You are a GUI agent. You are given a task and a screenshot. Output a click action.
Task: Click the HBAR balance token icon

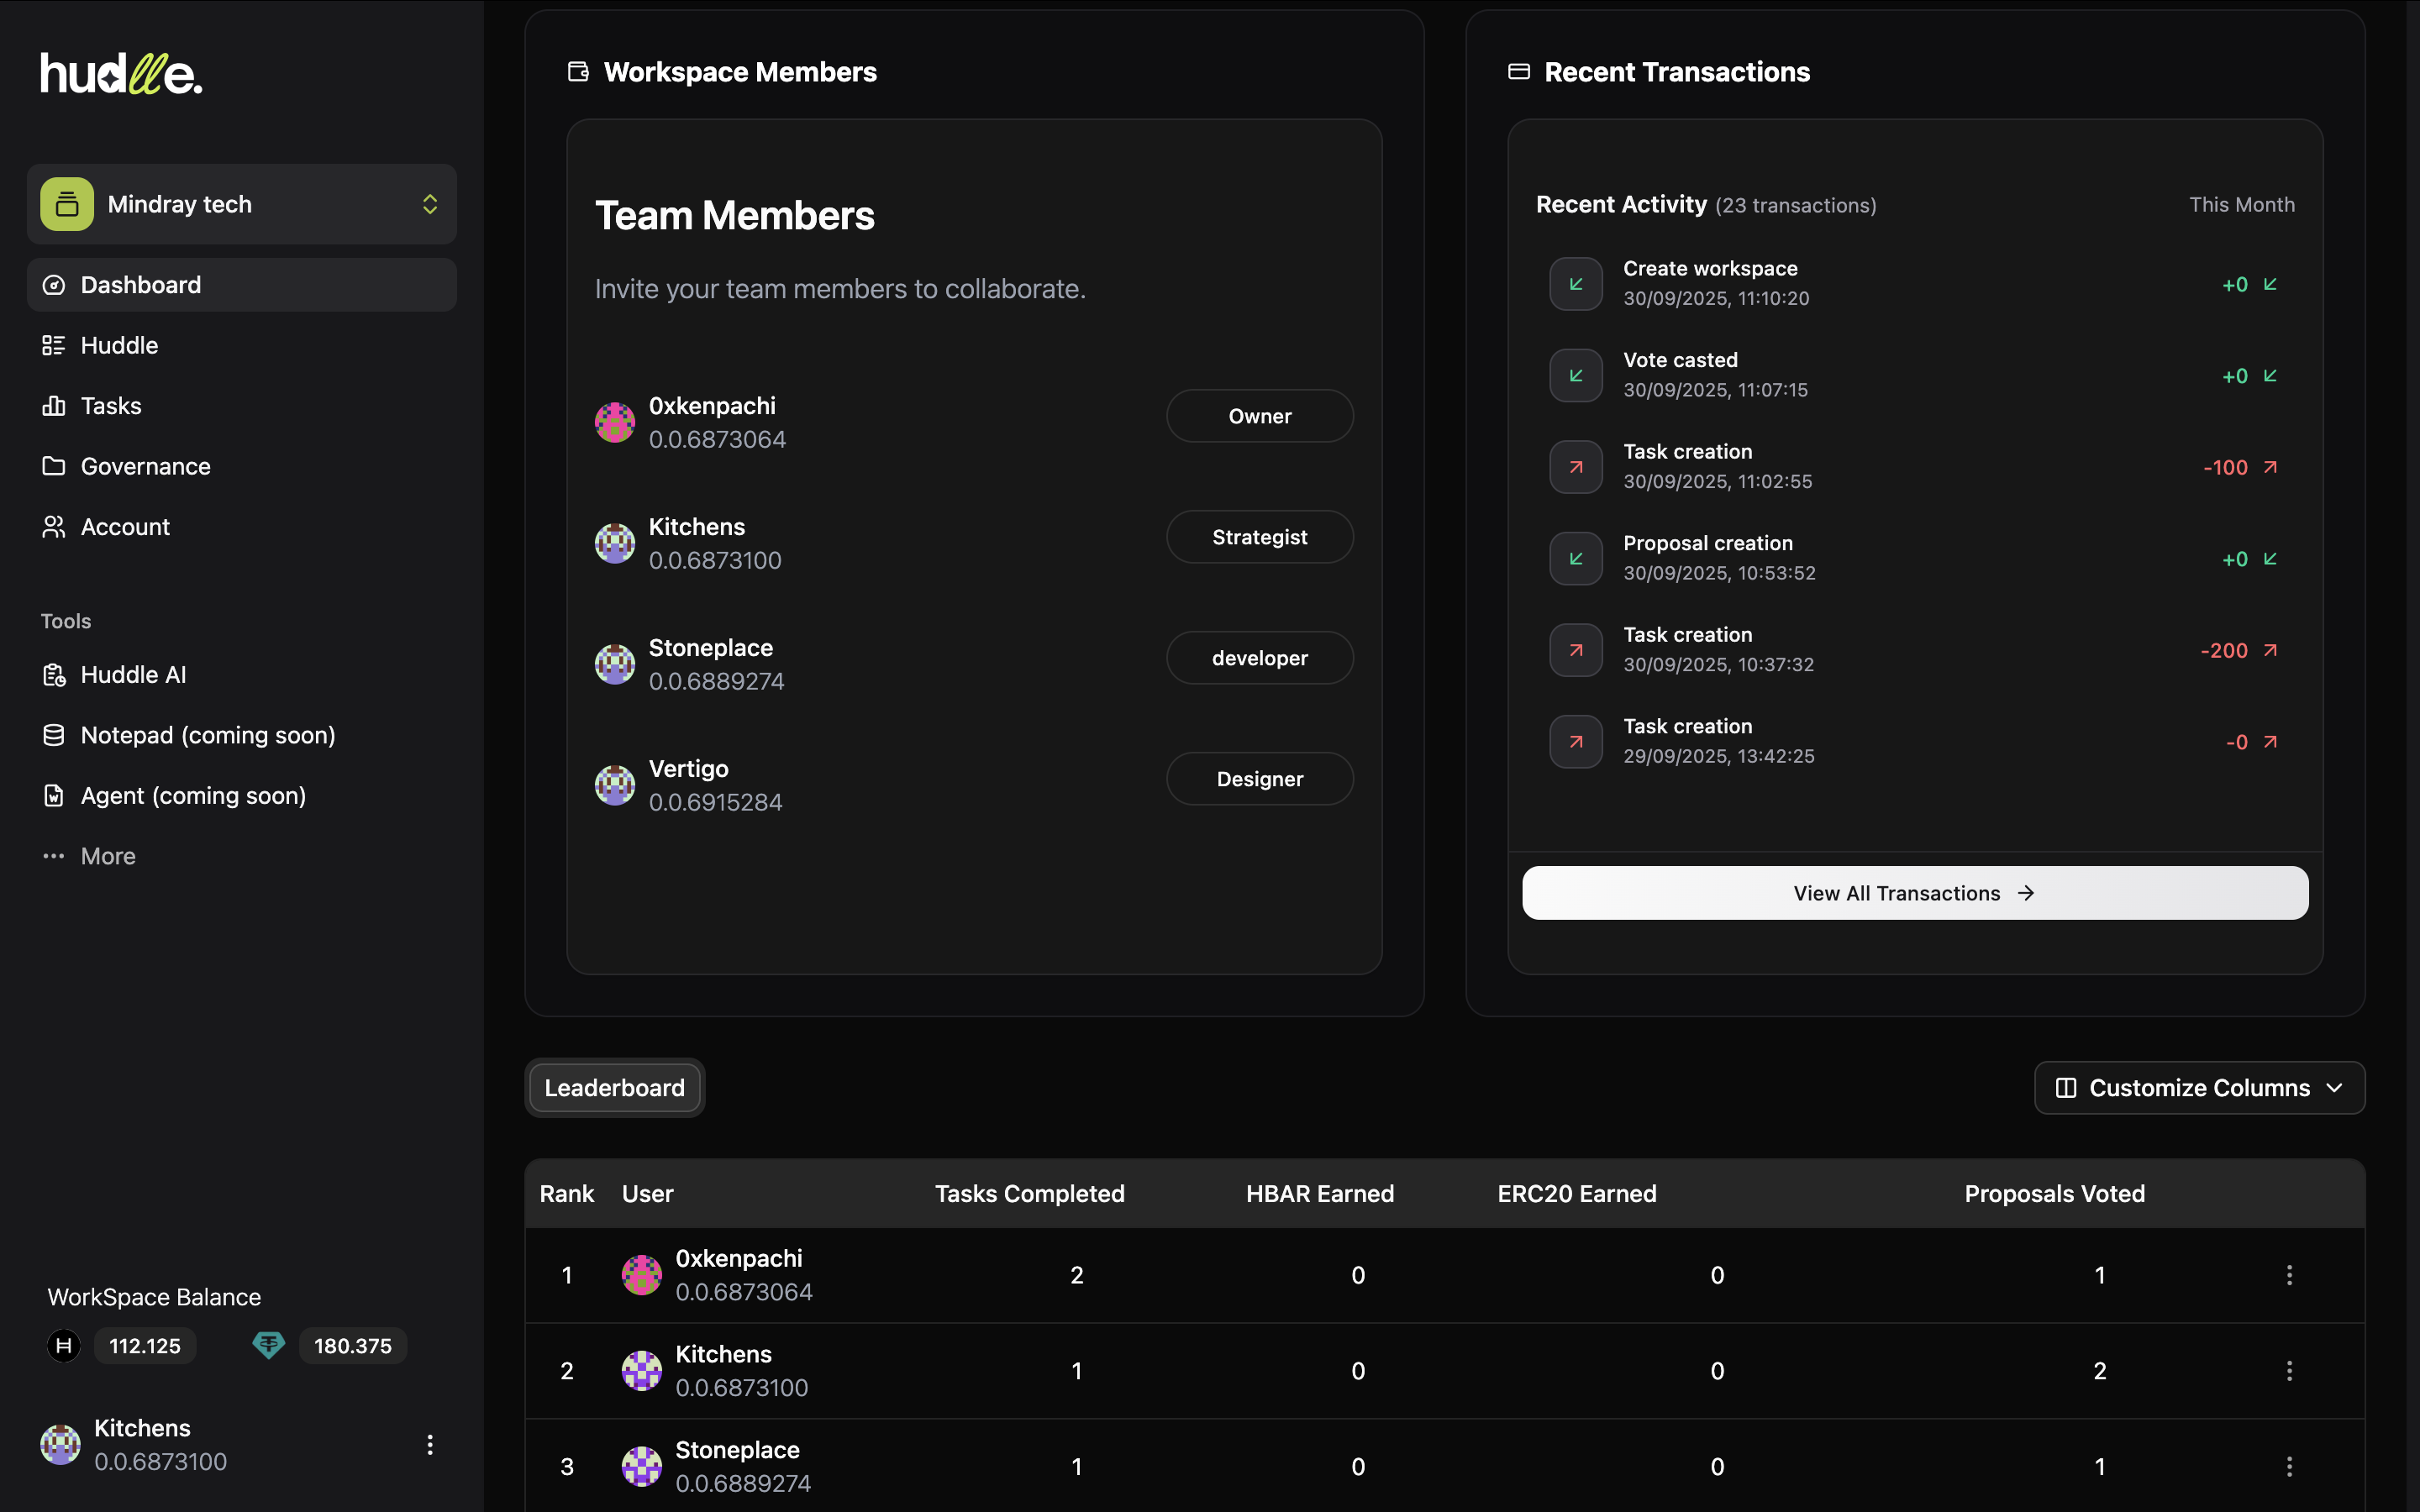[x=64, y=1346]
